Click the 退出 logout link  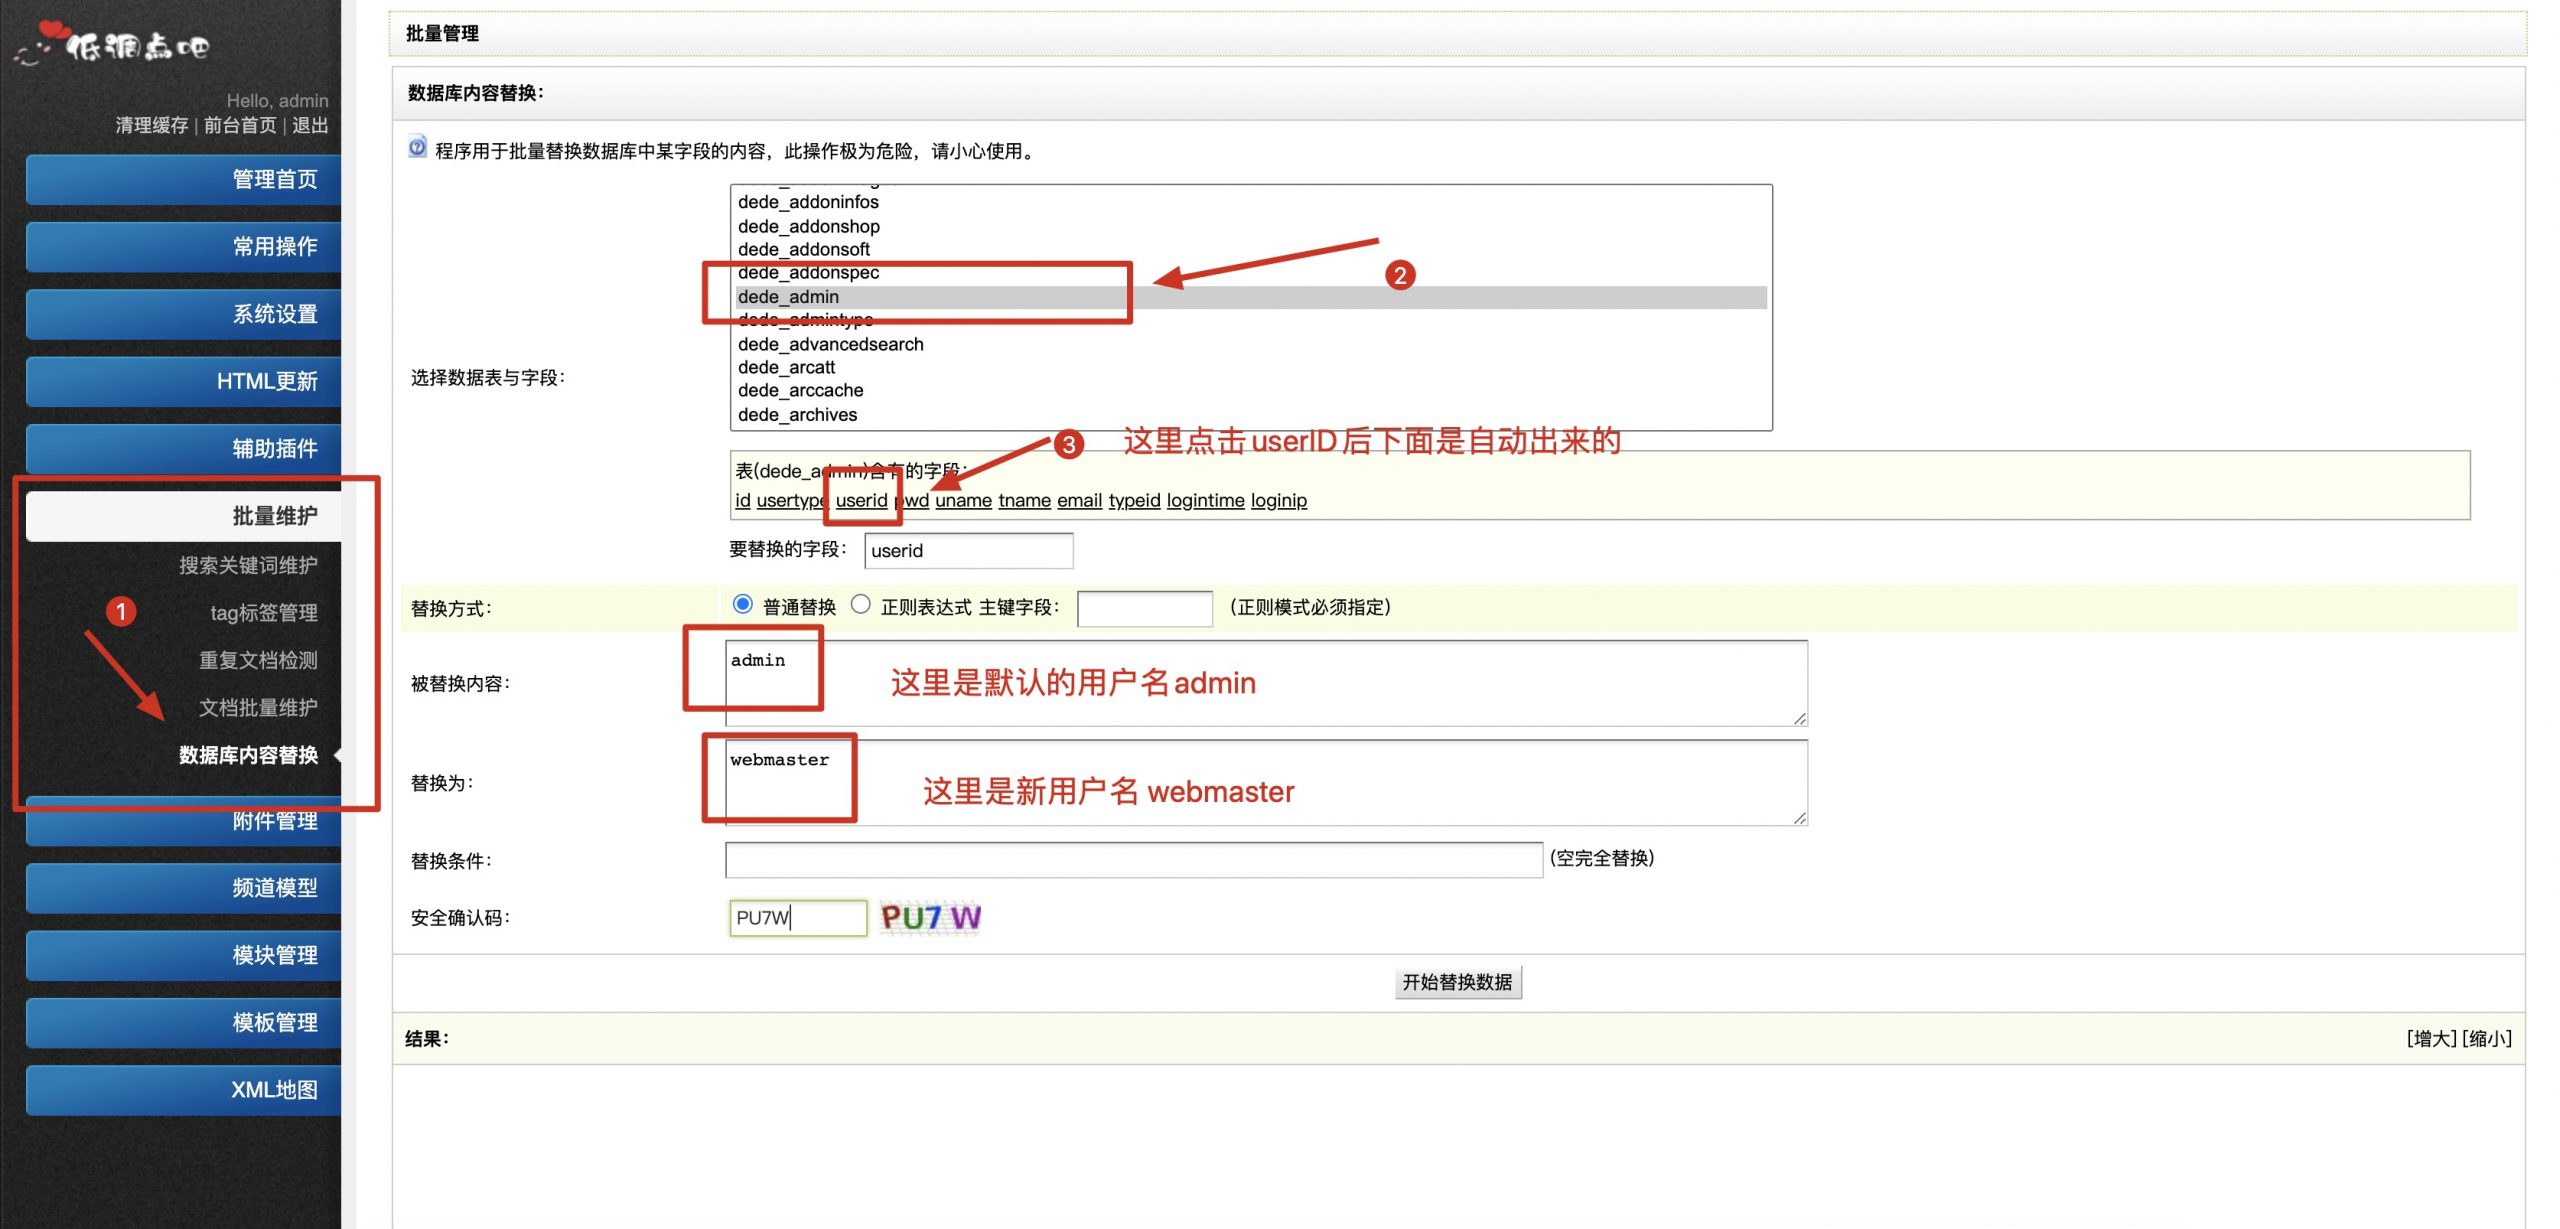coord(310,125)
